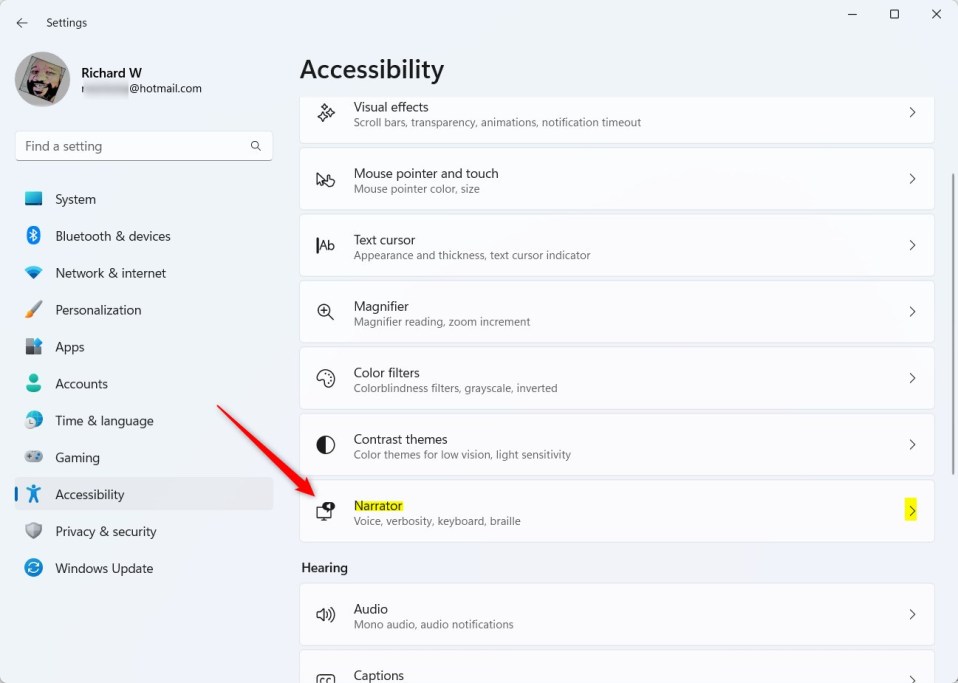The image size is (958, 683).
Task: Open Magnifier chevron arrow
Action: pyautogui.click(x=912, y=312)
